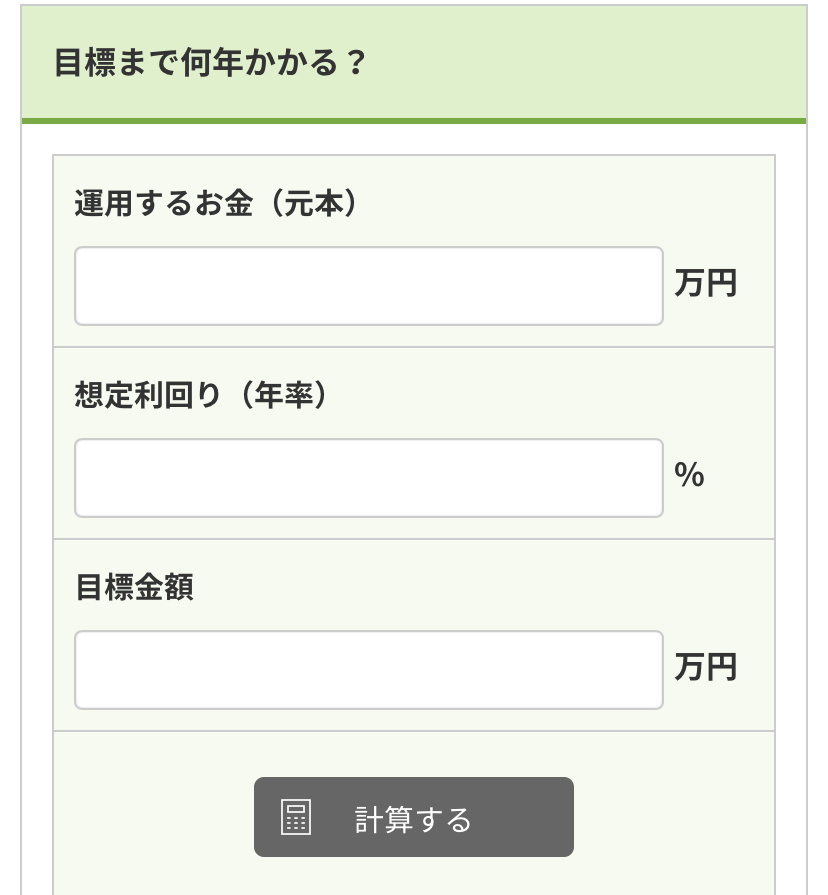This screenshot has height=895, width=828.
Task: Click the 万円 unit beside the principal field
Action: click(x=706, y=283)
